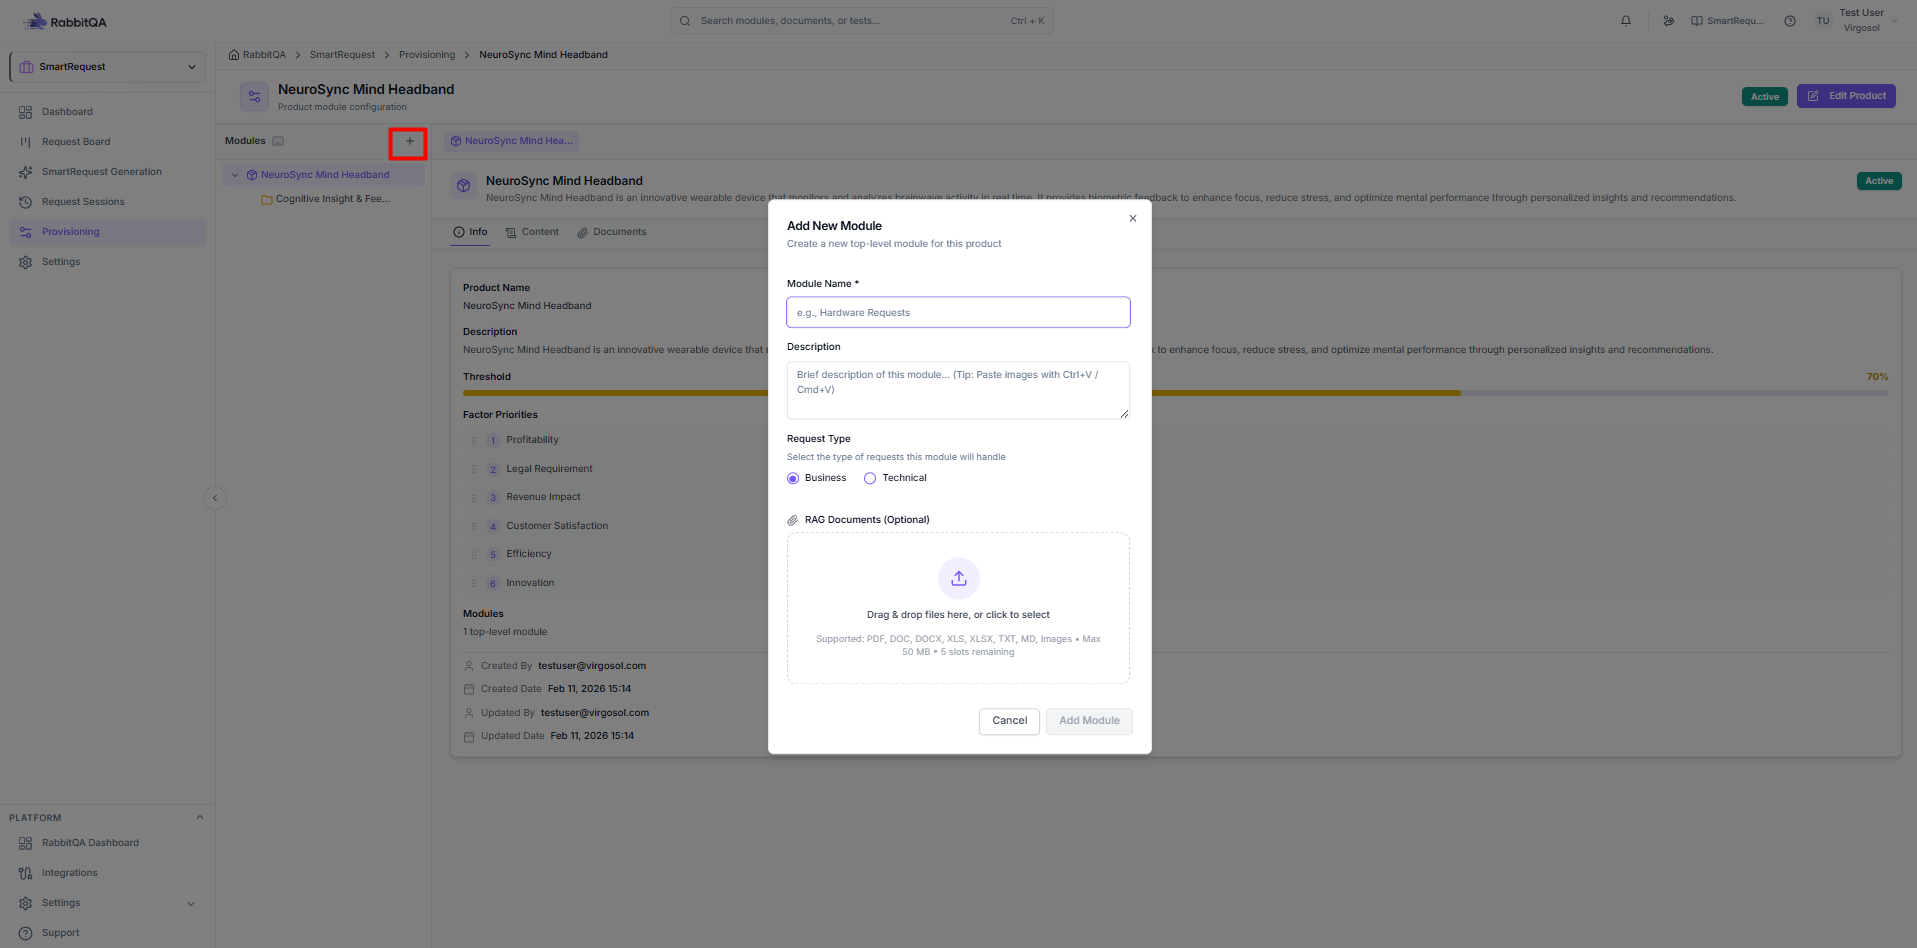Screen dimensions: 1917x948
Task: Click the Description text area
Action: coord(958,390)
